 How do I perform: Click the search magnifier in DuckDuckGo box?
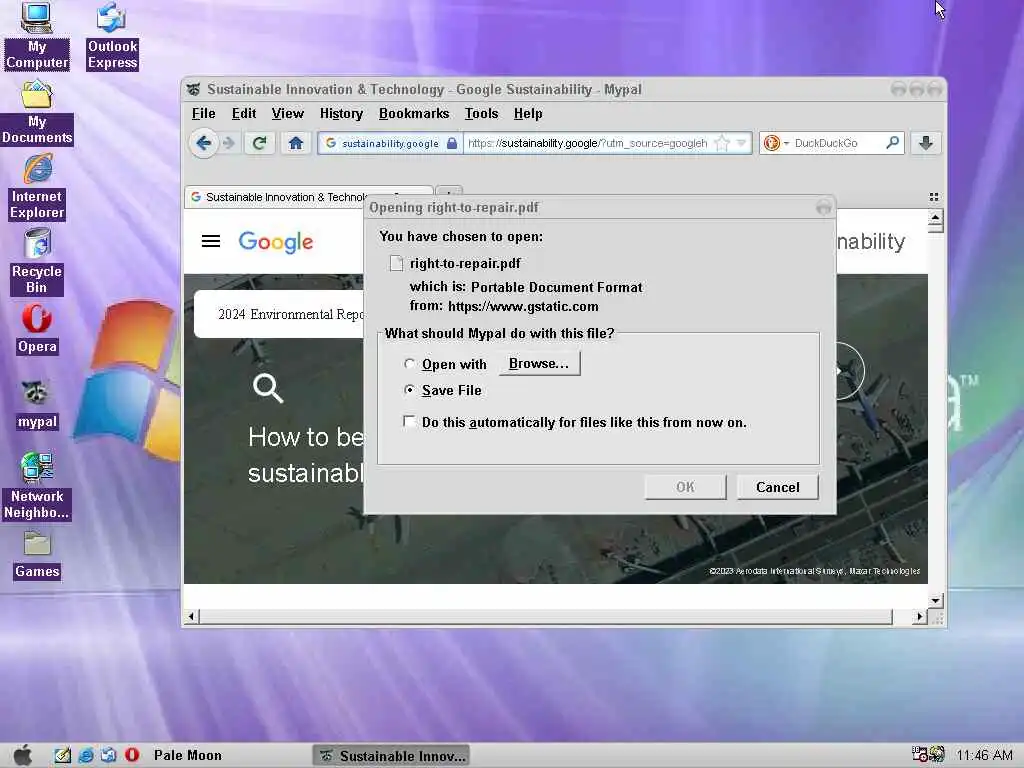pyautogui.click(x=892, y=142)
